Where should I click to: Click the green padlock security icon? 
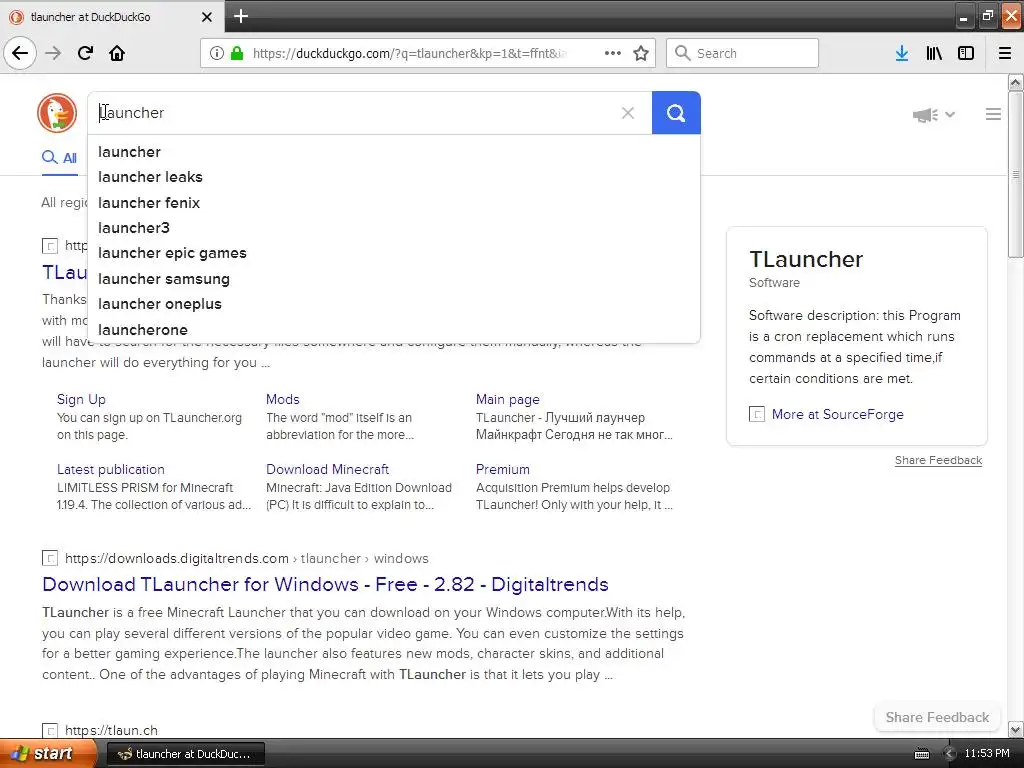click(x=237, y=53)
